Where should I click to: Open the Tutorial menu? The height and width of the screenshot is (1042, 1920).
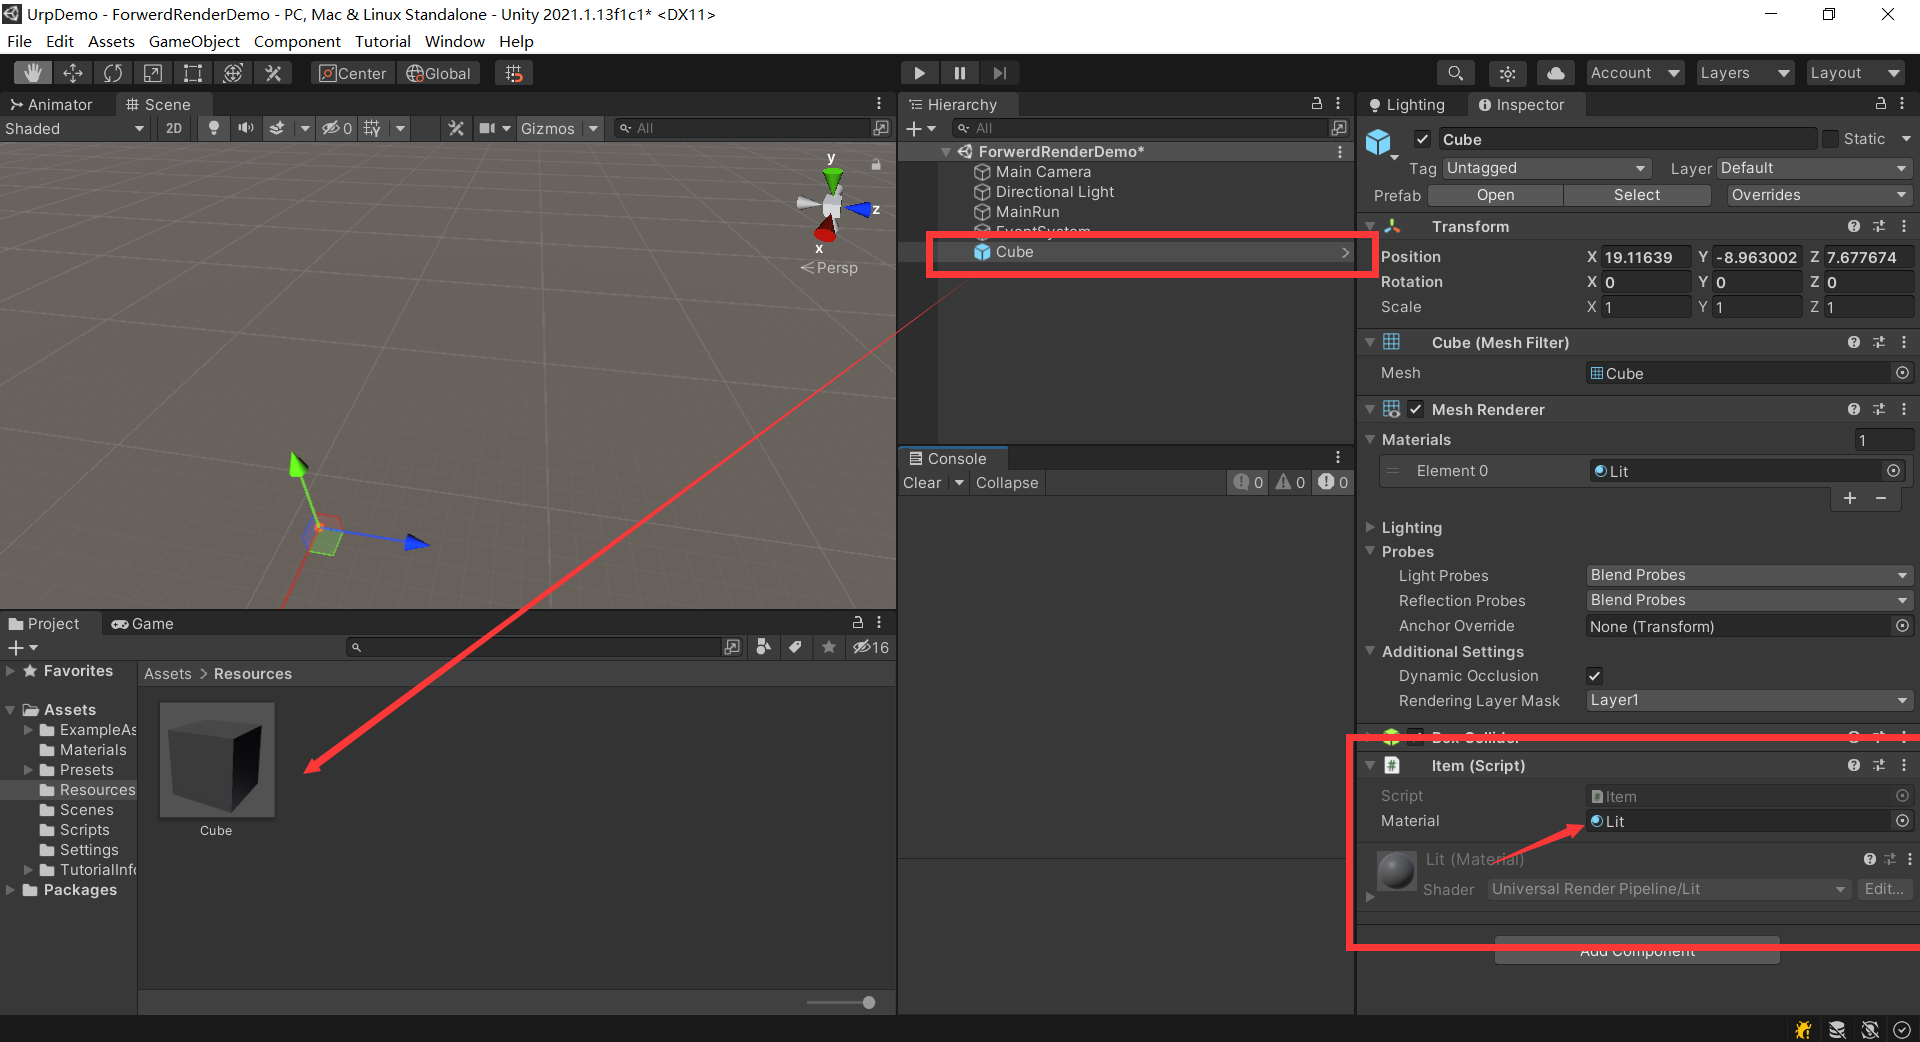[x=382, y=41]
